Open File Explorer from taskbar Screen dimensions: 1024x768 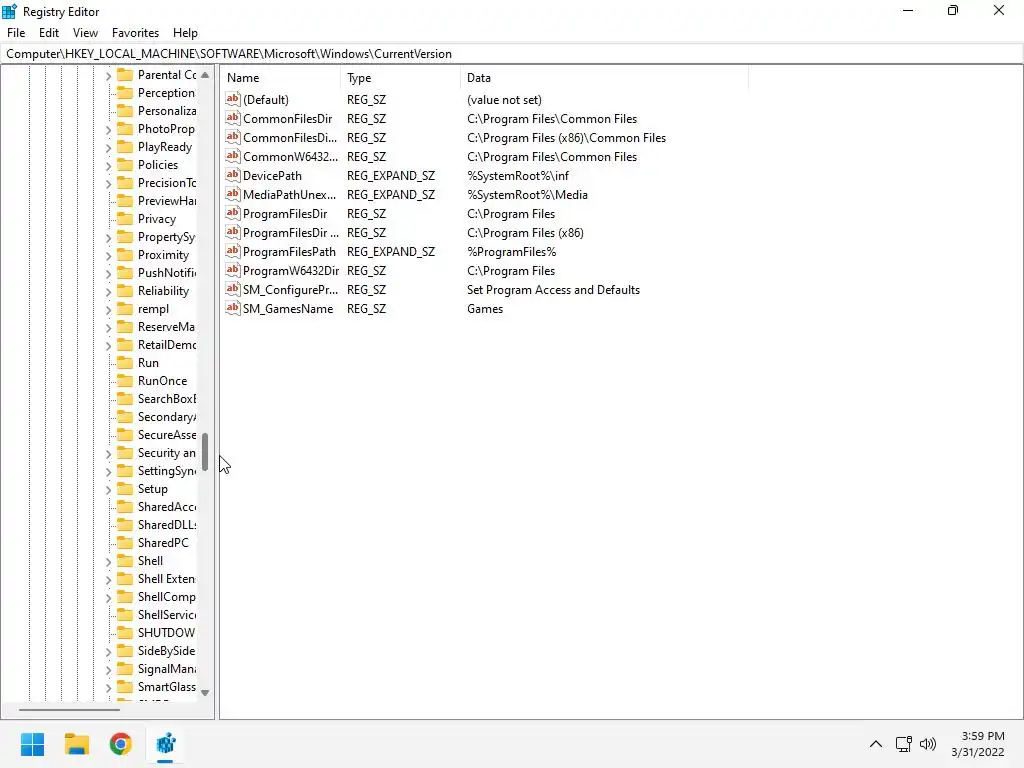pyautogui.click(x=76, y=744)
